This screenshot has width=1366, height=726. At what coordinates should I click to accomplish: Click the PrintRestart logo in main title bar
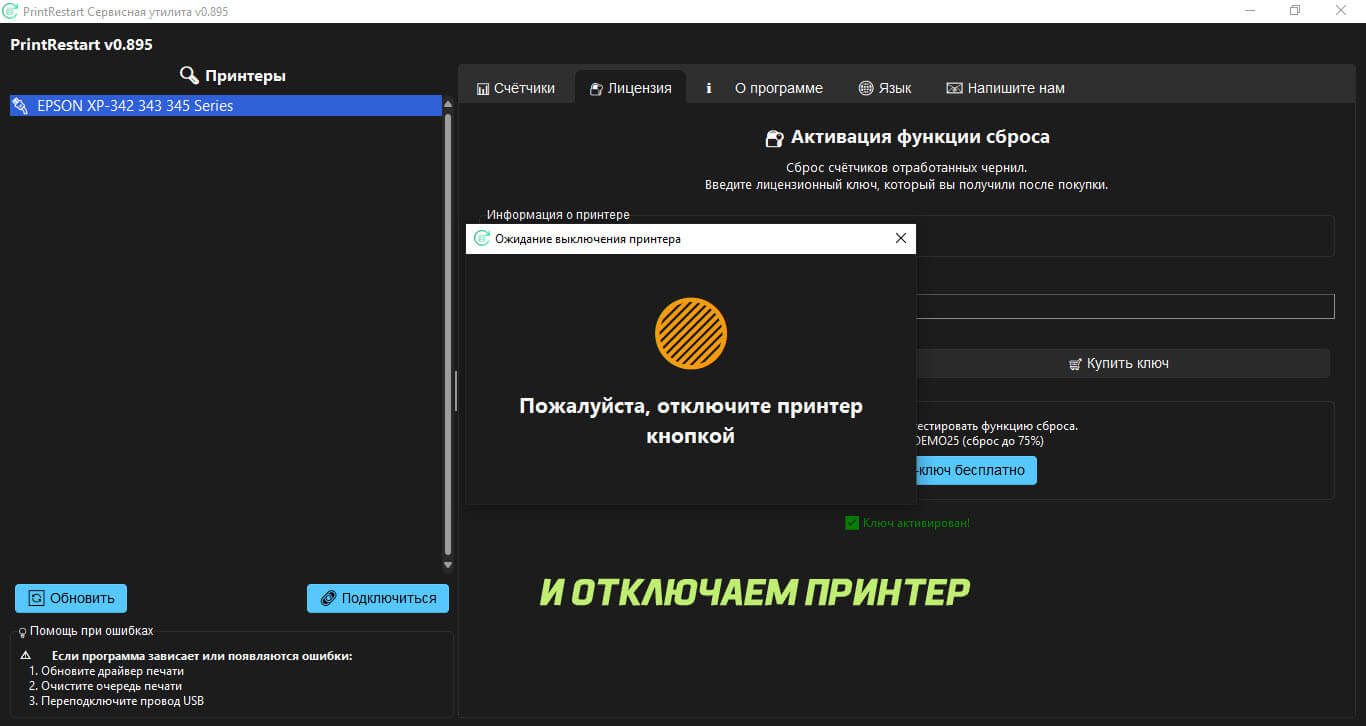[11, 11]
